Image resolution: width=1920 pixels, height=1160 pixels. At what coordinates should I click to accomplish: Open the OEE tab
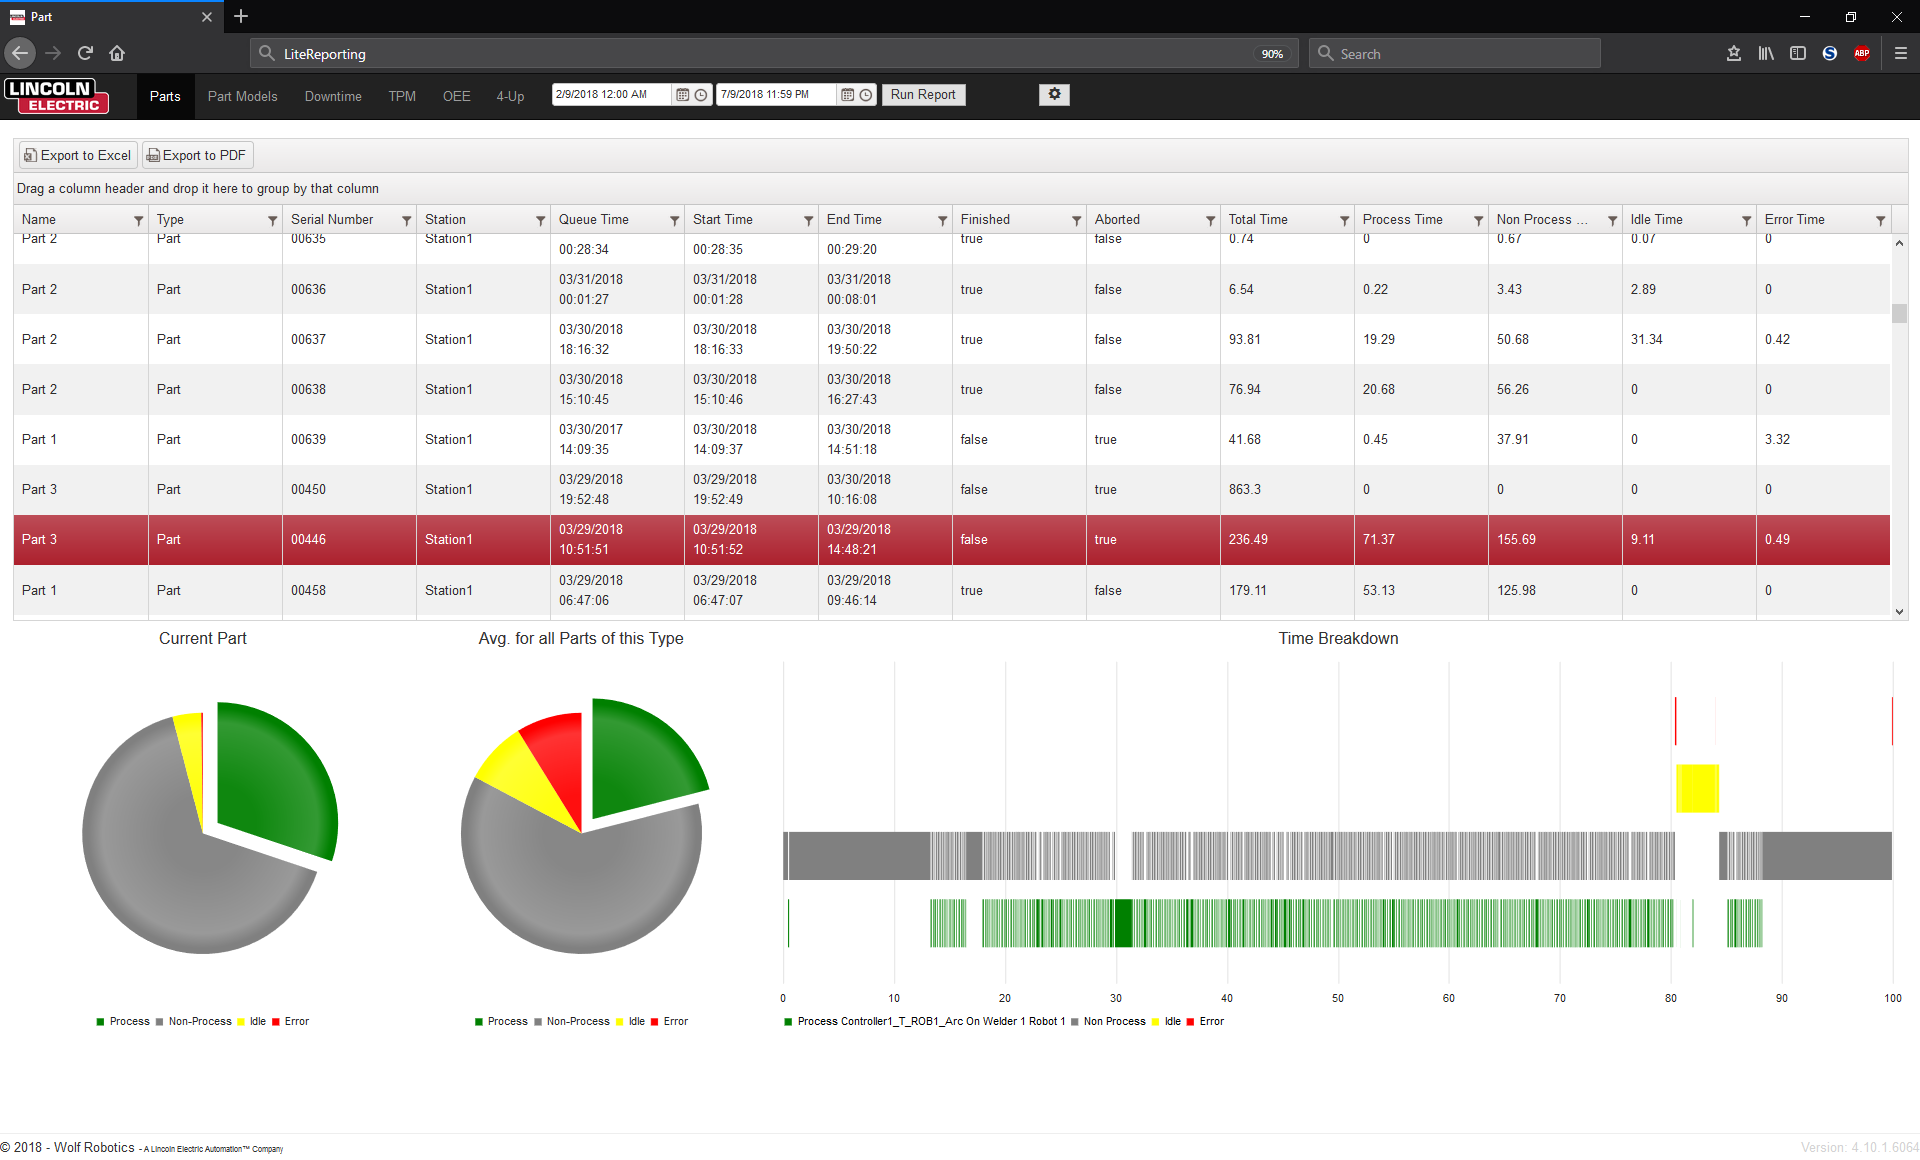pyautogui.click(x=456, y=96)
